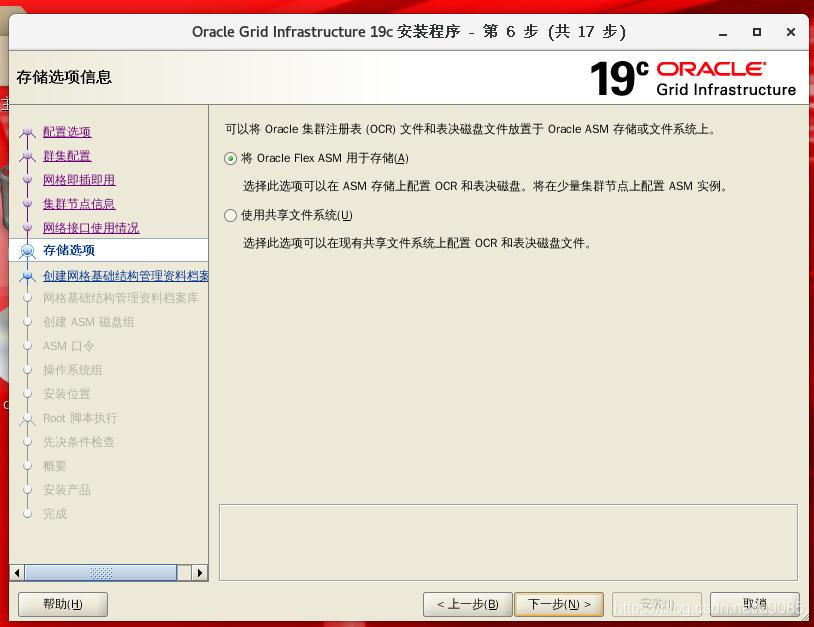Jump to the 集群节点信息 step

pos(79,203)
